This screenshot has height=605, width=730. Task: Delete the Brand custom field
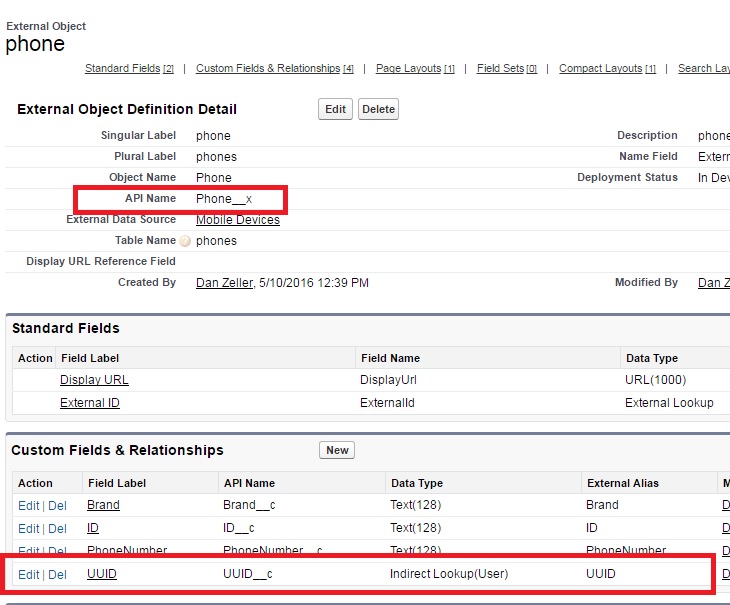(x=57, y=506)
